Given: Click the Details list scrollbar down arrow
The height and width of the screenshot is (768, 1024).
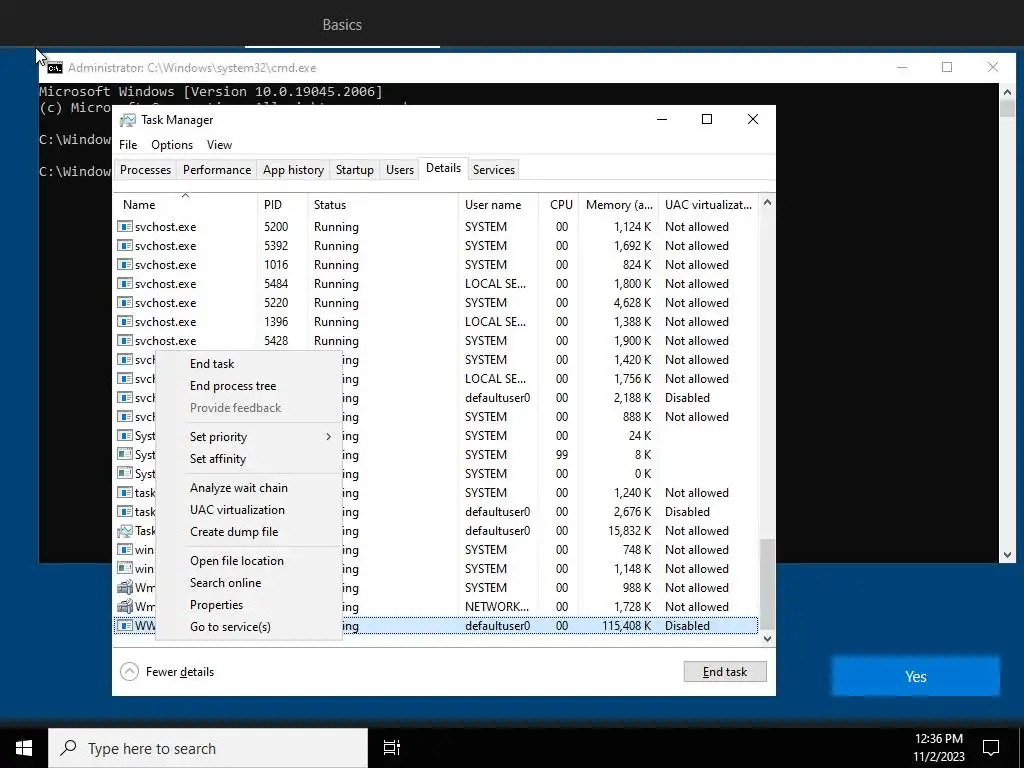Looking at the screenshot, I should tap(767, 639).
